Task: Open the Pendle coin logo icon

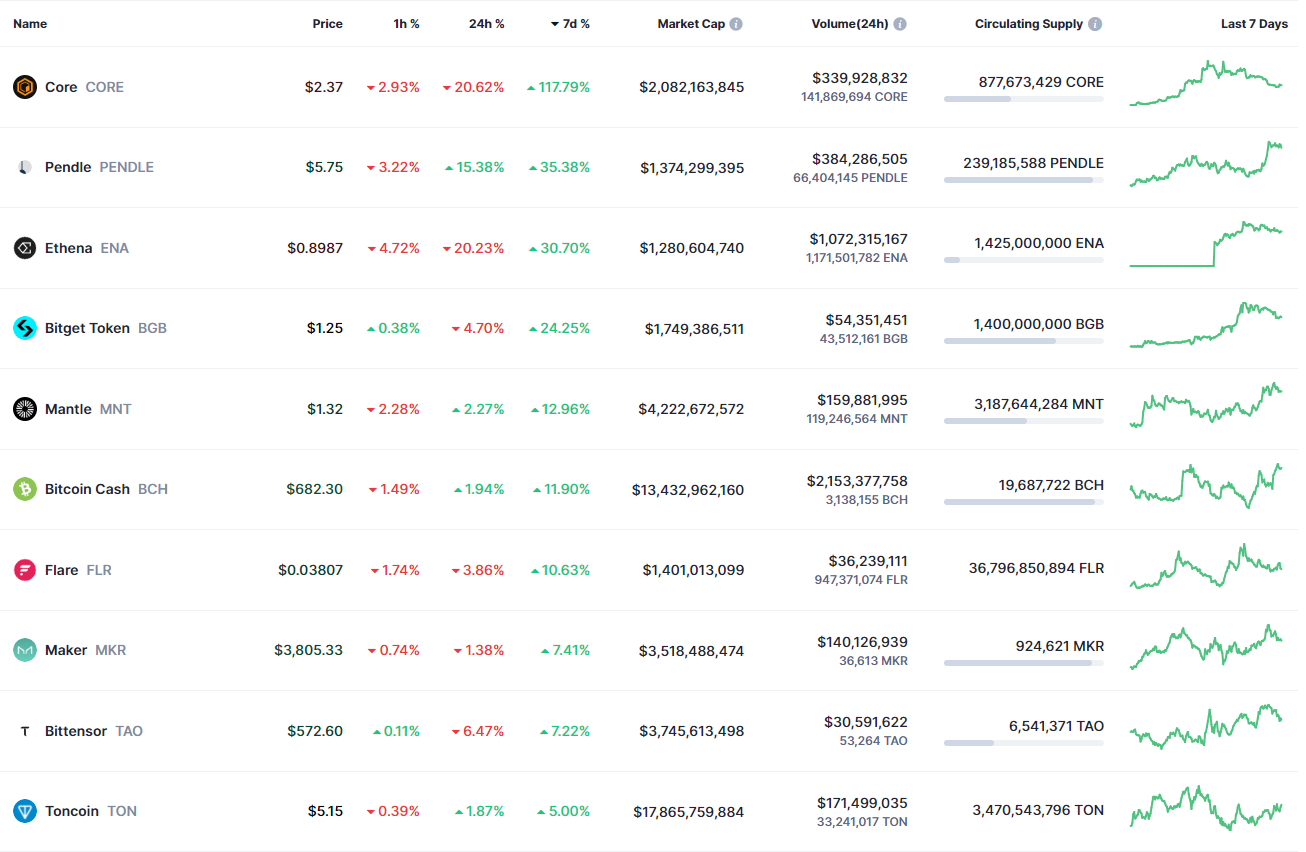Action: click(x=25, y=167)
